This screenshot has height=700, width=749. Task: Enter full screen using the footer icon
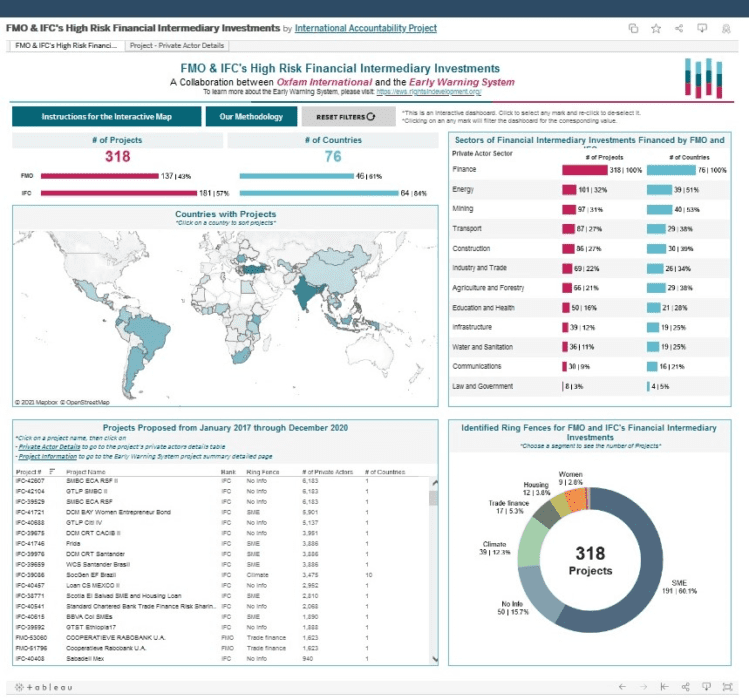tap(727, 687)
